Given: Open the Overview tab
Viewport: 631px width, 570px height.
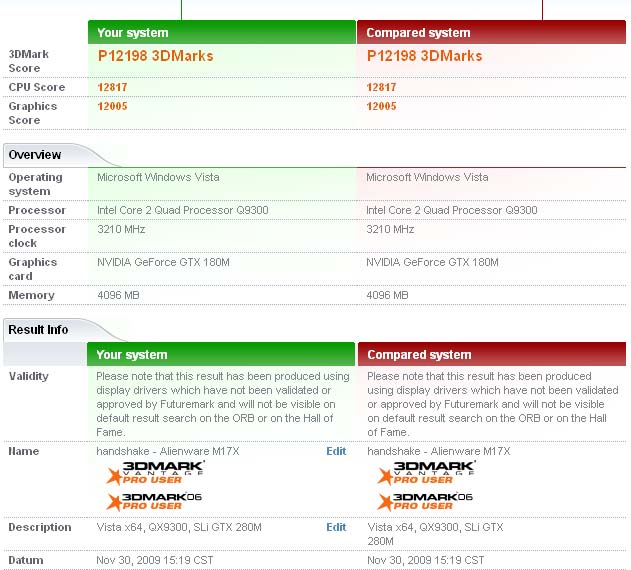Looking at the screenshot, I should 35,155.
